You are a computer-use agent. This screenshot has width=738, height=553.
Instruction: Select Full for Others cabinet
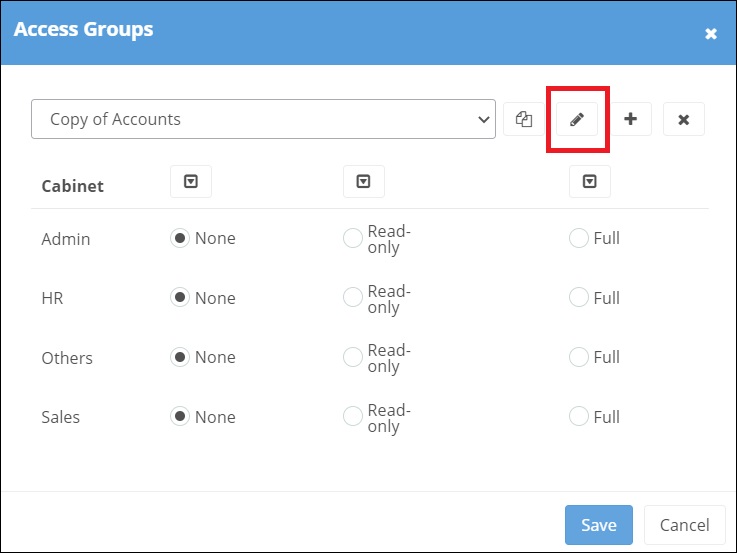pyautogui.click(x=578, y=357)
